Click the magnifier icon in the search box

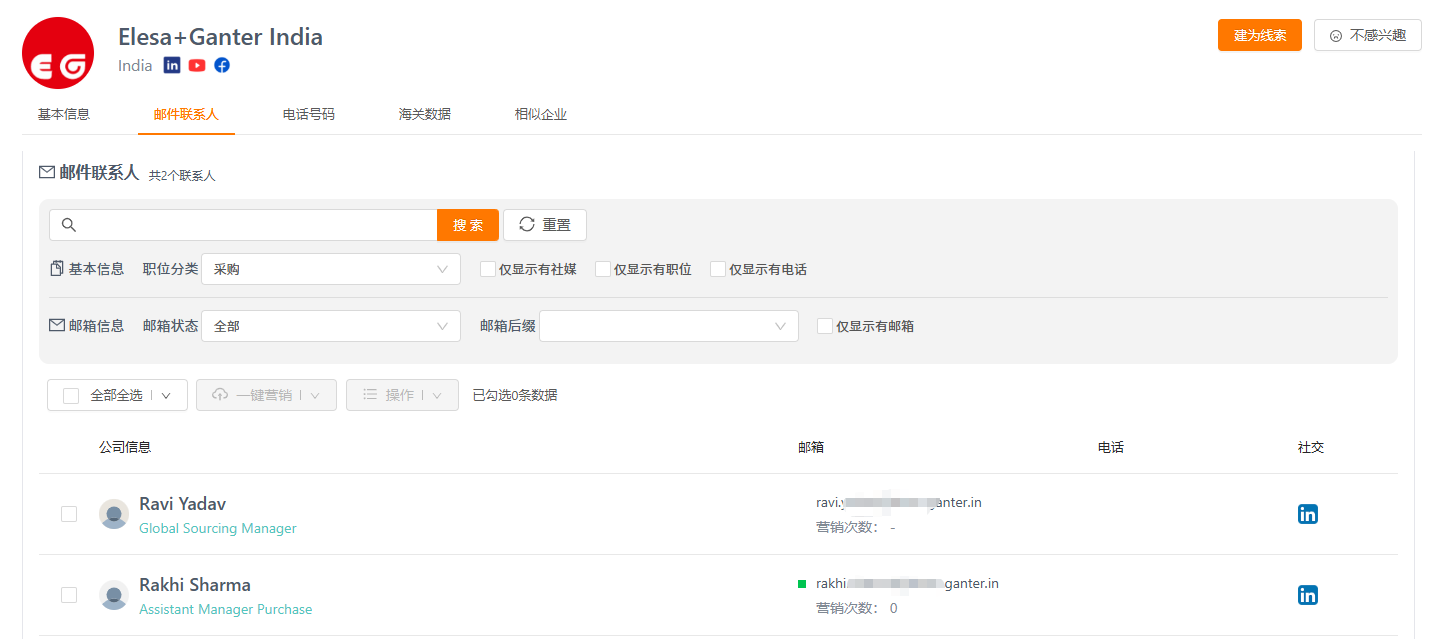click(69, 225)
